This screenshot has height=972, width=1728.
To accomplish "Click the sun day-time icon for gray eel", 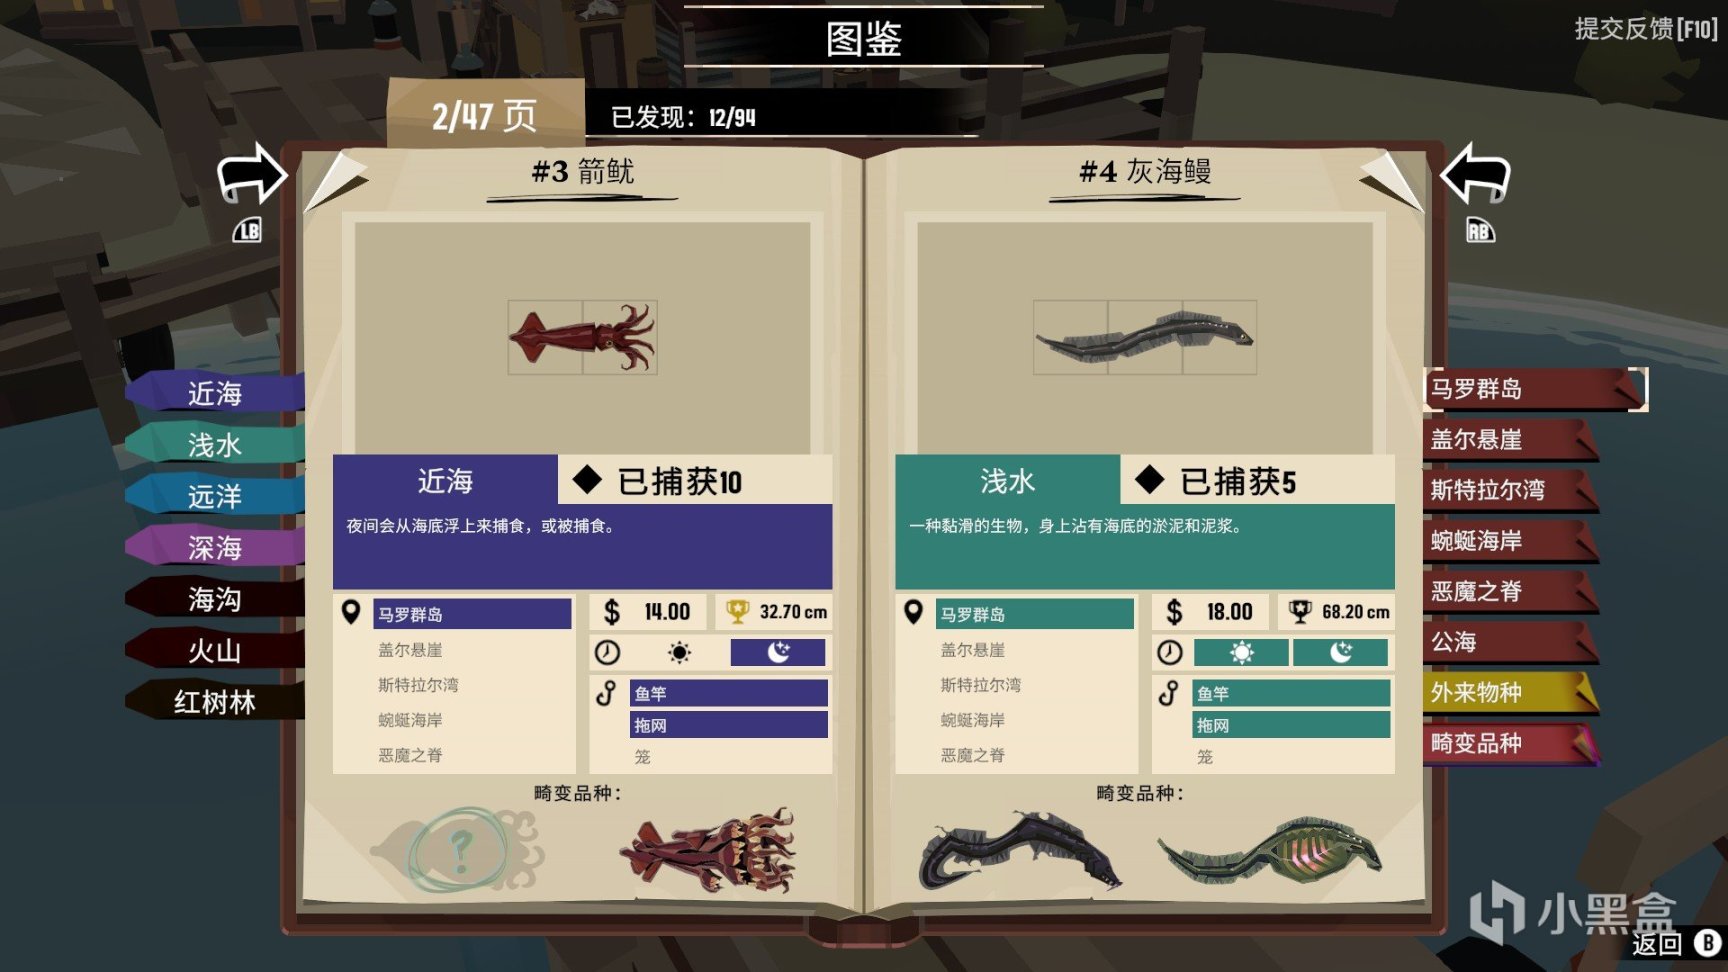I will 1241,653.
